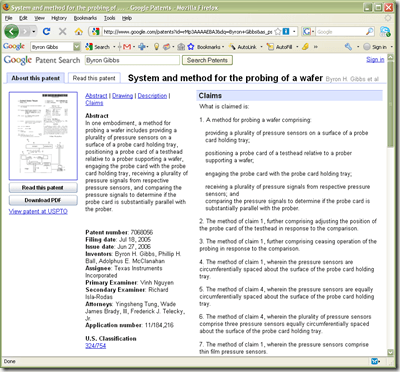The image size is (400, 372).
Task: Click the news/feed icon next to light bulb
Action: (167, 47)
